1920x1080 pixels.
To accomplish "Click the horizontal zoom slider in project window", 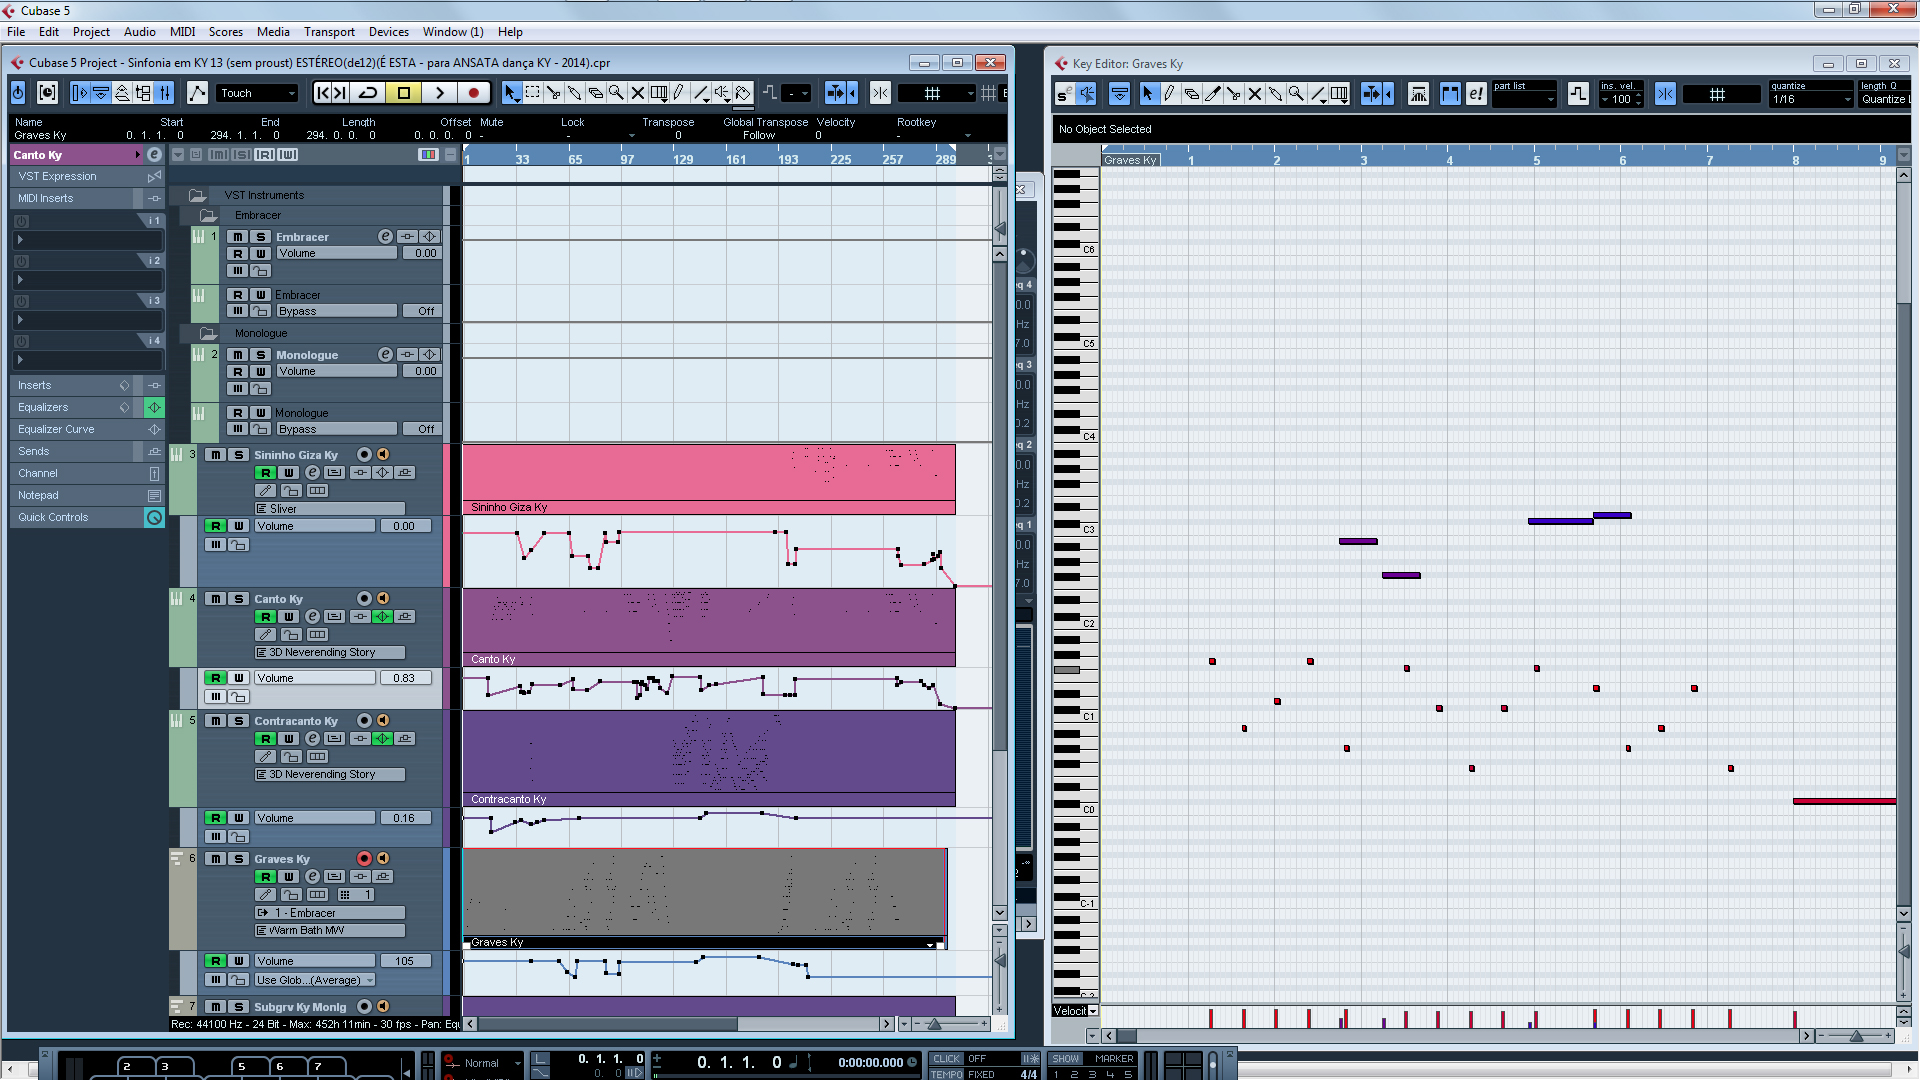I will (x=934, y=1024).
